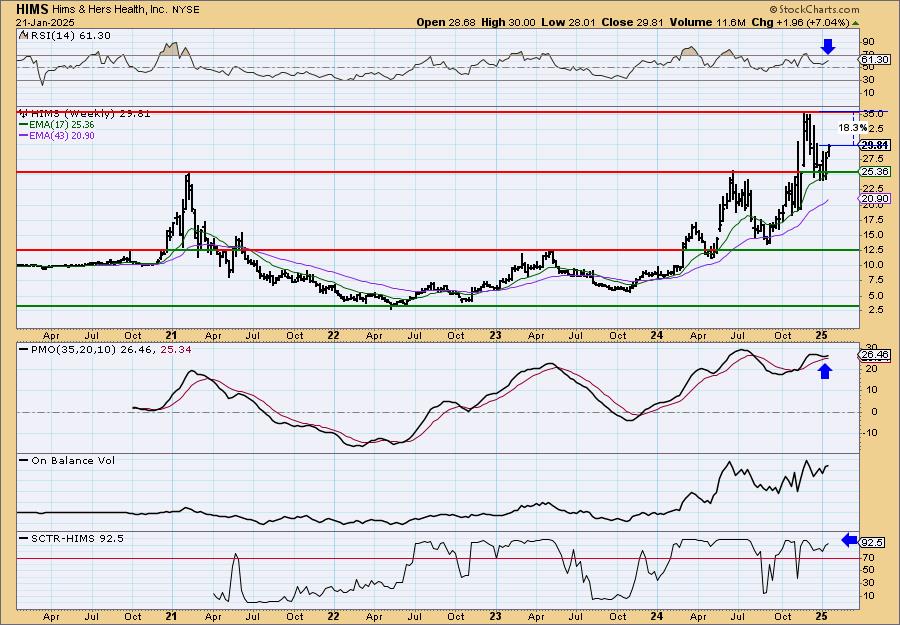This screenshot has height=625, width=900.
Task: Click the Low 28.01 value
Action: (x=569, y=22)
